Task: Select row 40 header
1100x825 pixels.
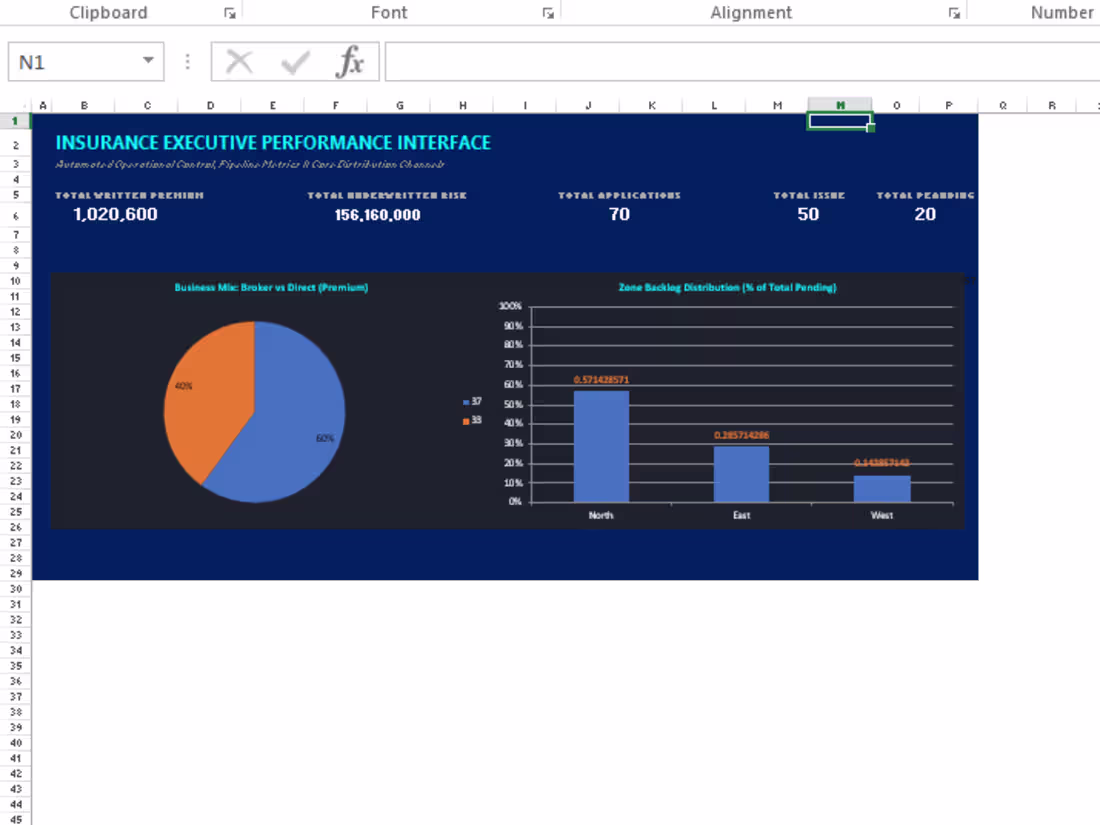Action: 15,743
